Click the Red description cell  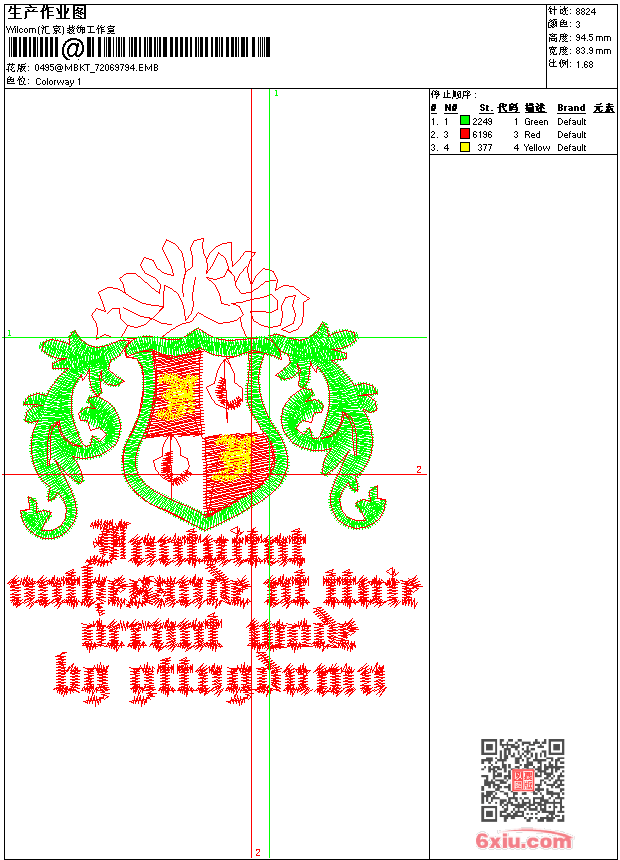click(x=532, y=135)
